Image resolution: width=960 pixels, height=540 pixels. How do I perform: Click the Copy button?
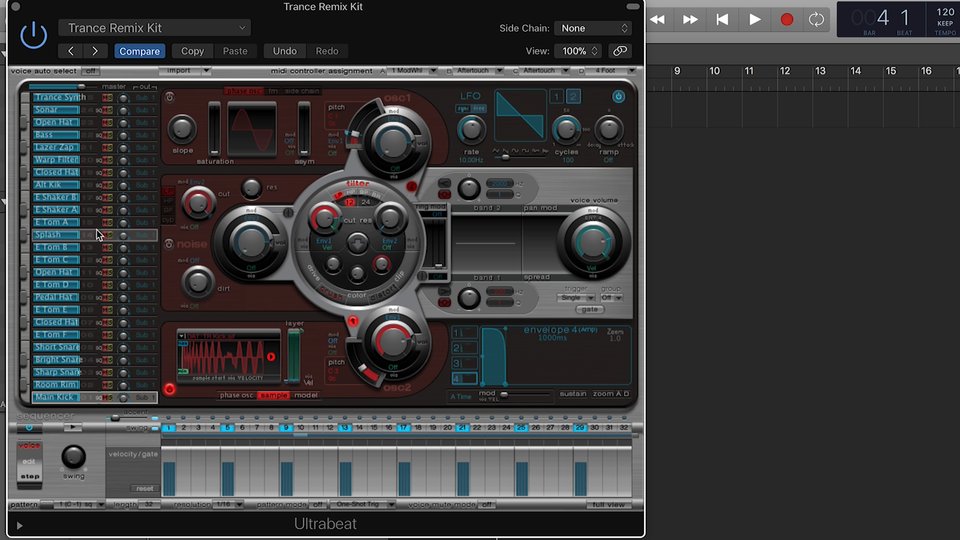click(192, 51)
